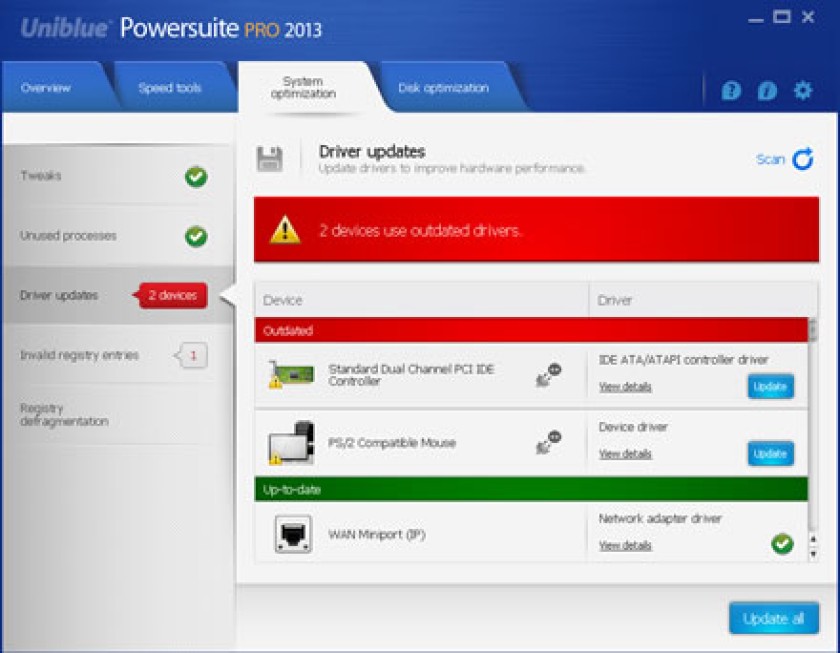Select 'Standard Dual Channel PCI IDE Controller' text
The height and width of the screenshot is (653, 840).
coord(411,374)
